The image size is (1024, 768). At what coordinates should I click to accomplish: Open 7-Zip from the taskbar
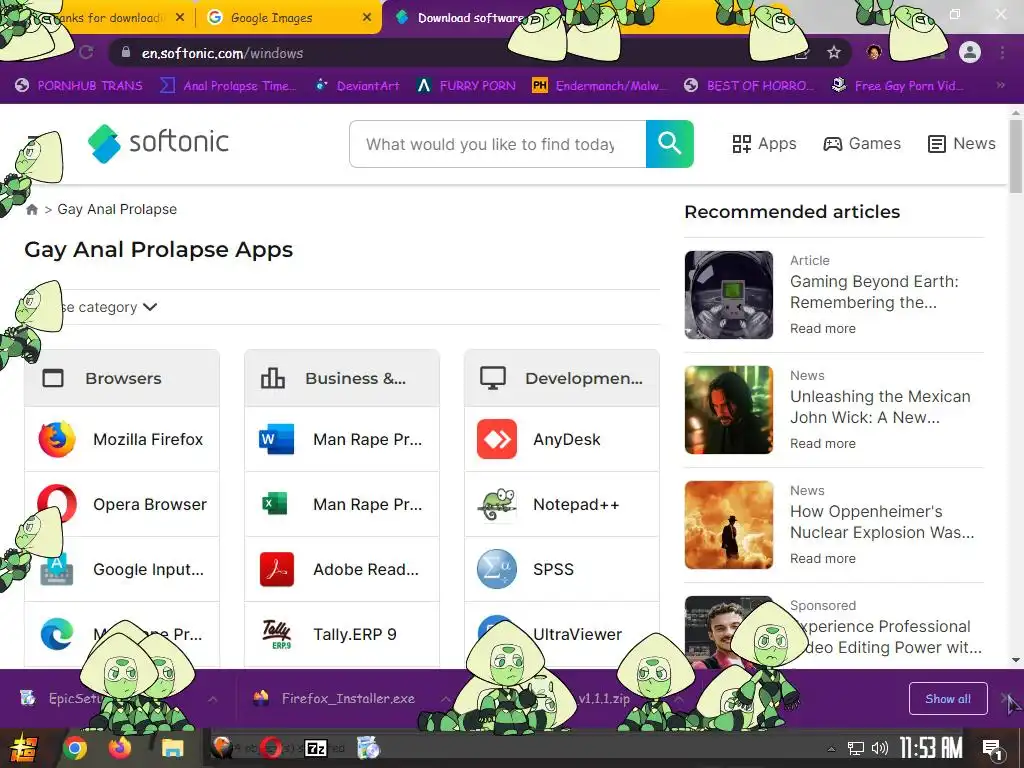click(x=317, y=748)
